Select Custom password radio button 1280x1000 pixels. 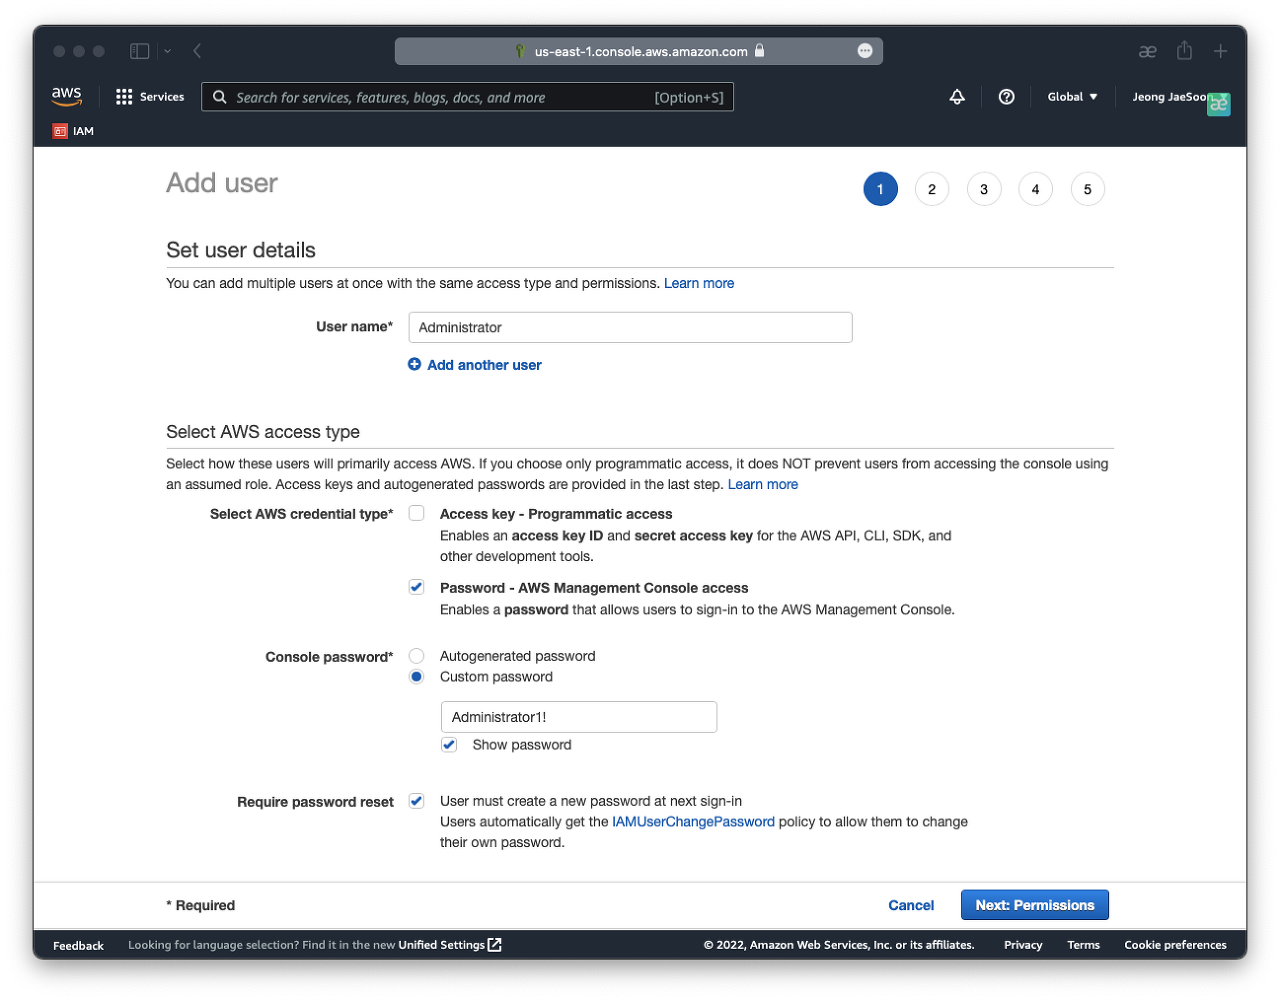click(x=417, y=677)
